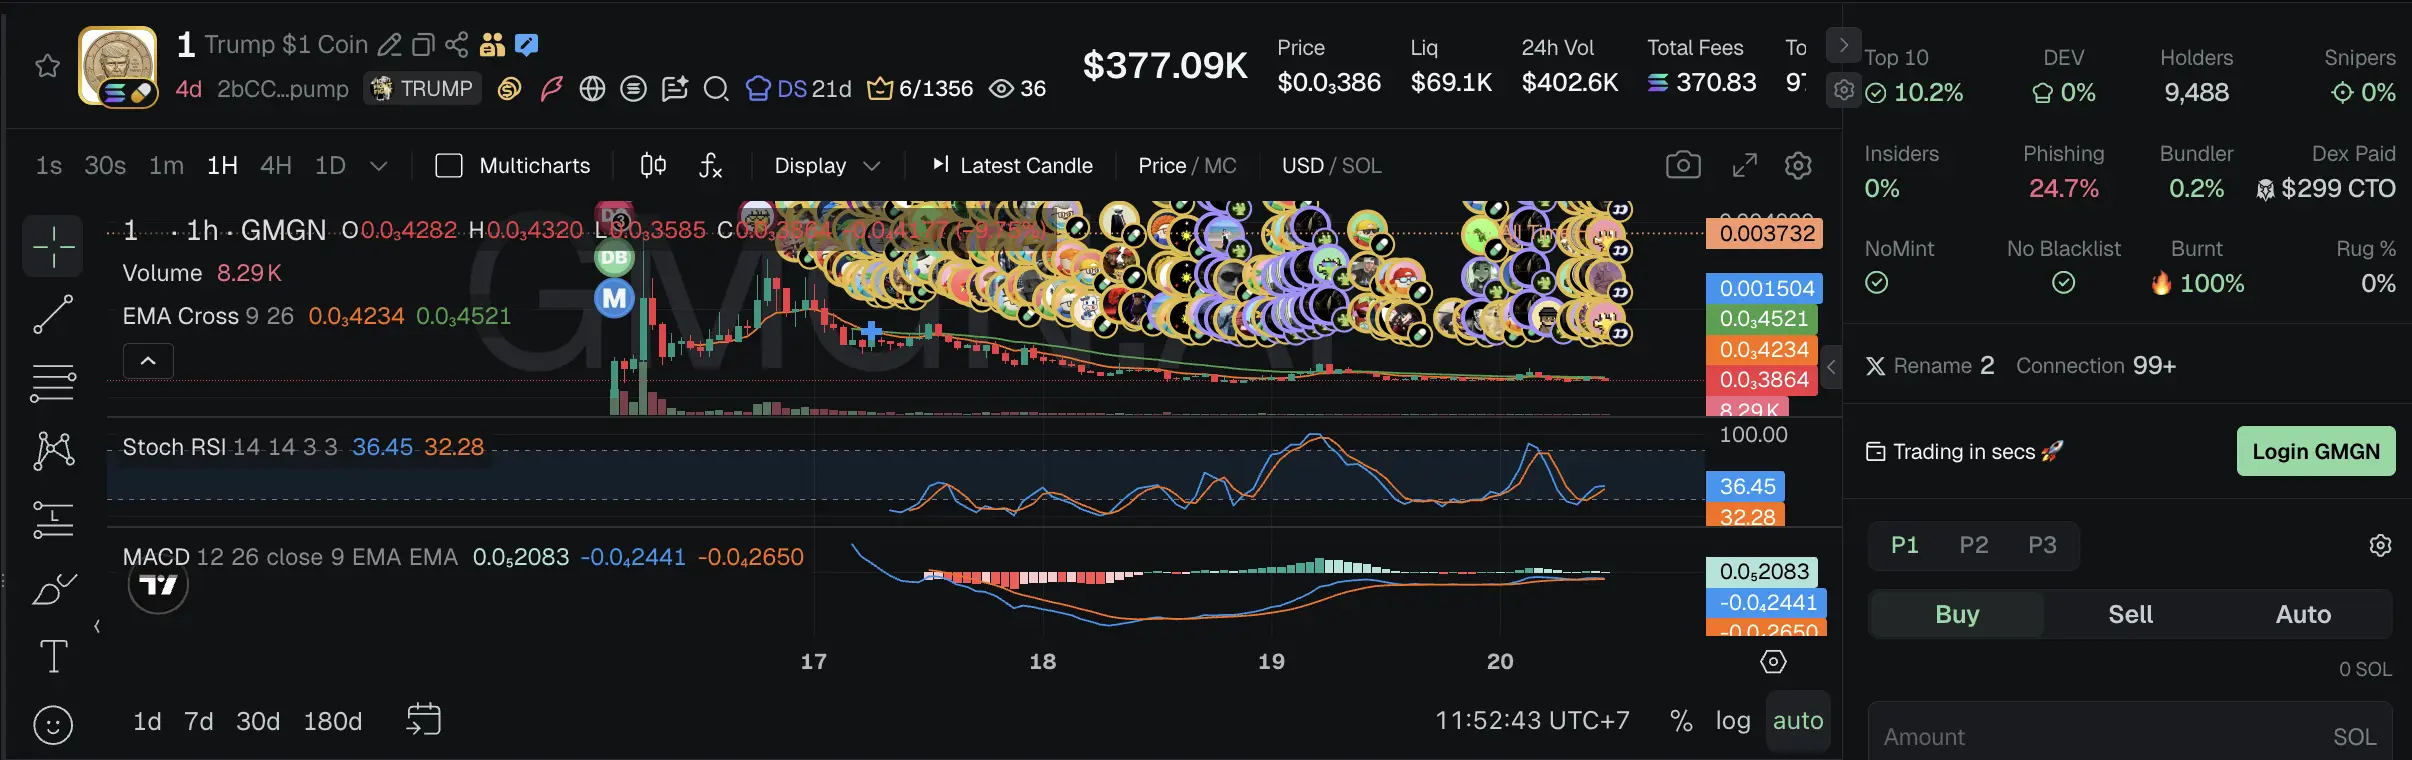Open the candle chart type selector icon
Screen dimensions: 2412x760
pos(653,165)
